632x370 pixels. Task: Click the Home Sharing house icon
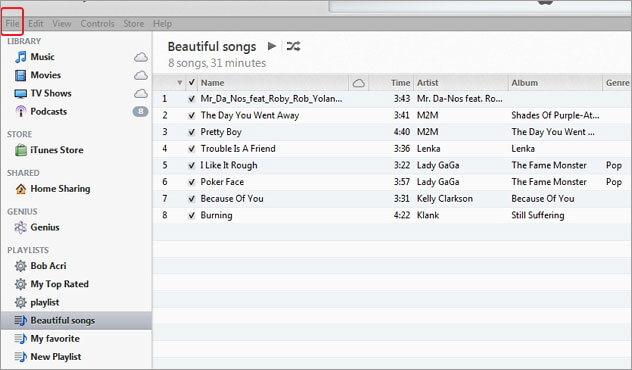[21, 189]
